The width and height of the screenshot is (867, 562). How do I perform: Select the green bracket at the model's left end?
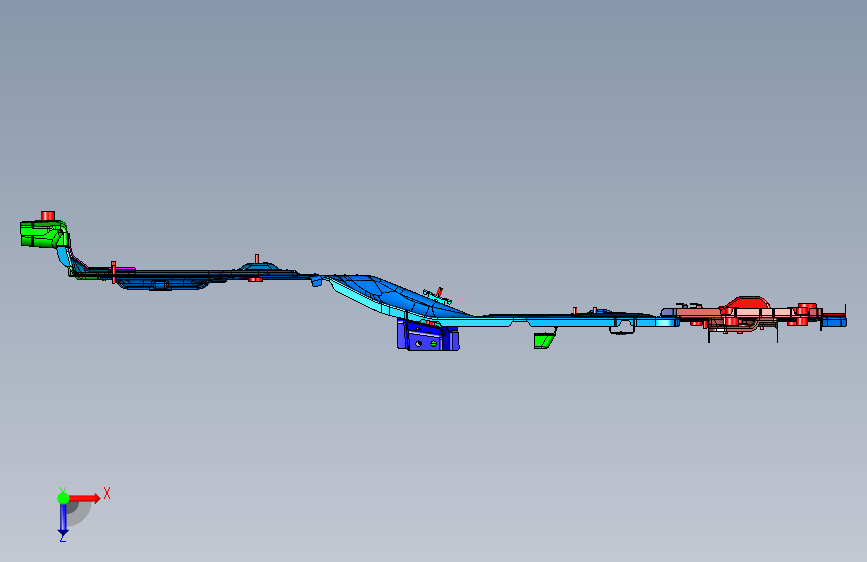44,233
